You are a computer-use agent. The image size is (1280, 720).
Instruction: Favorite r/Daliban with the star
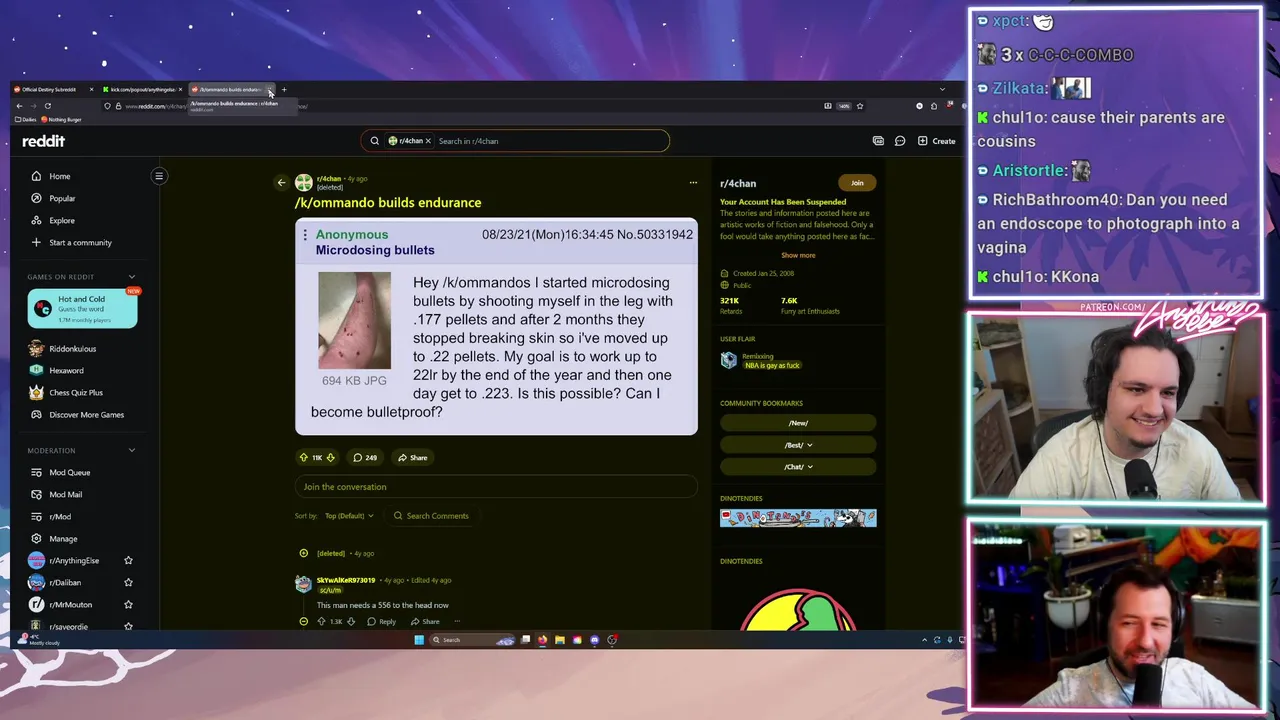point(128,582)
